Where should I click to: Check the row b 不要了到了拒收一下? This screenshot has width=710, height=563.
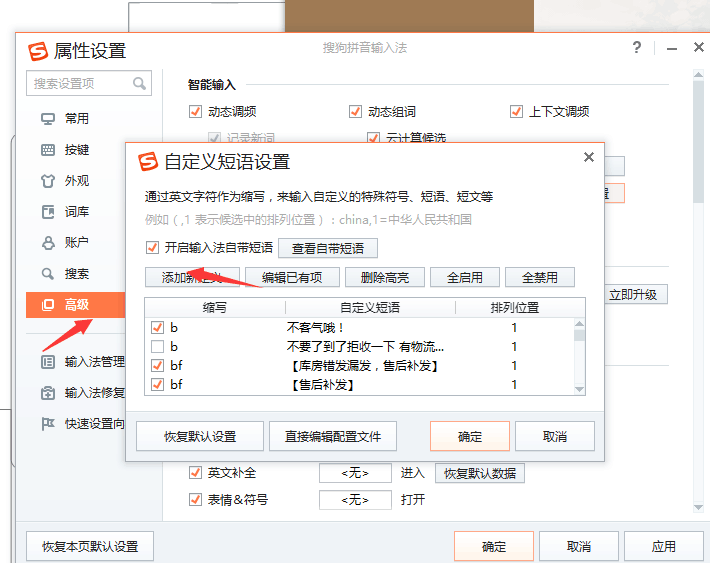click(157, 346)
